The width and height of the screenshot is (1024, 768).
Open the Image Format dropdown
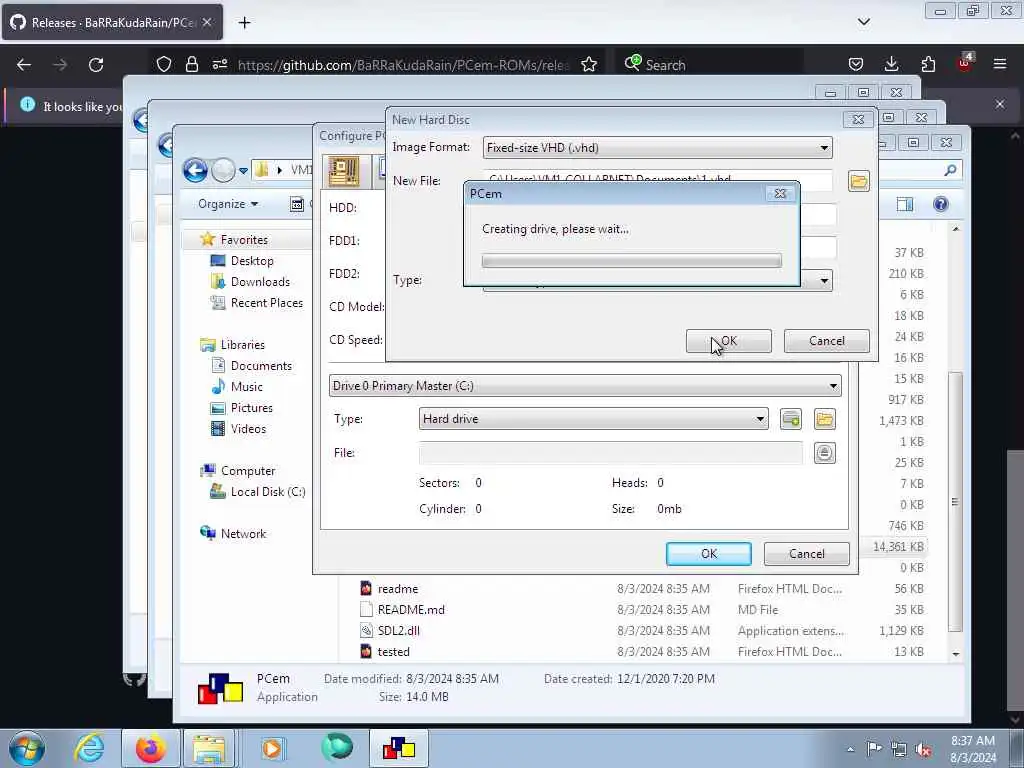coord(658,148)
